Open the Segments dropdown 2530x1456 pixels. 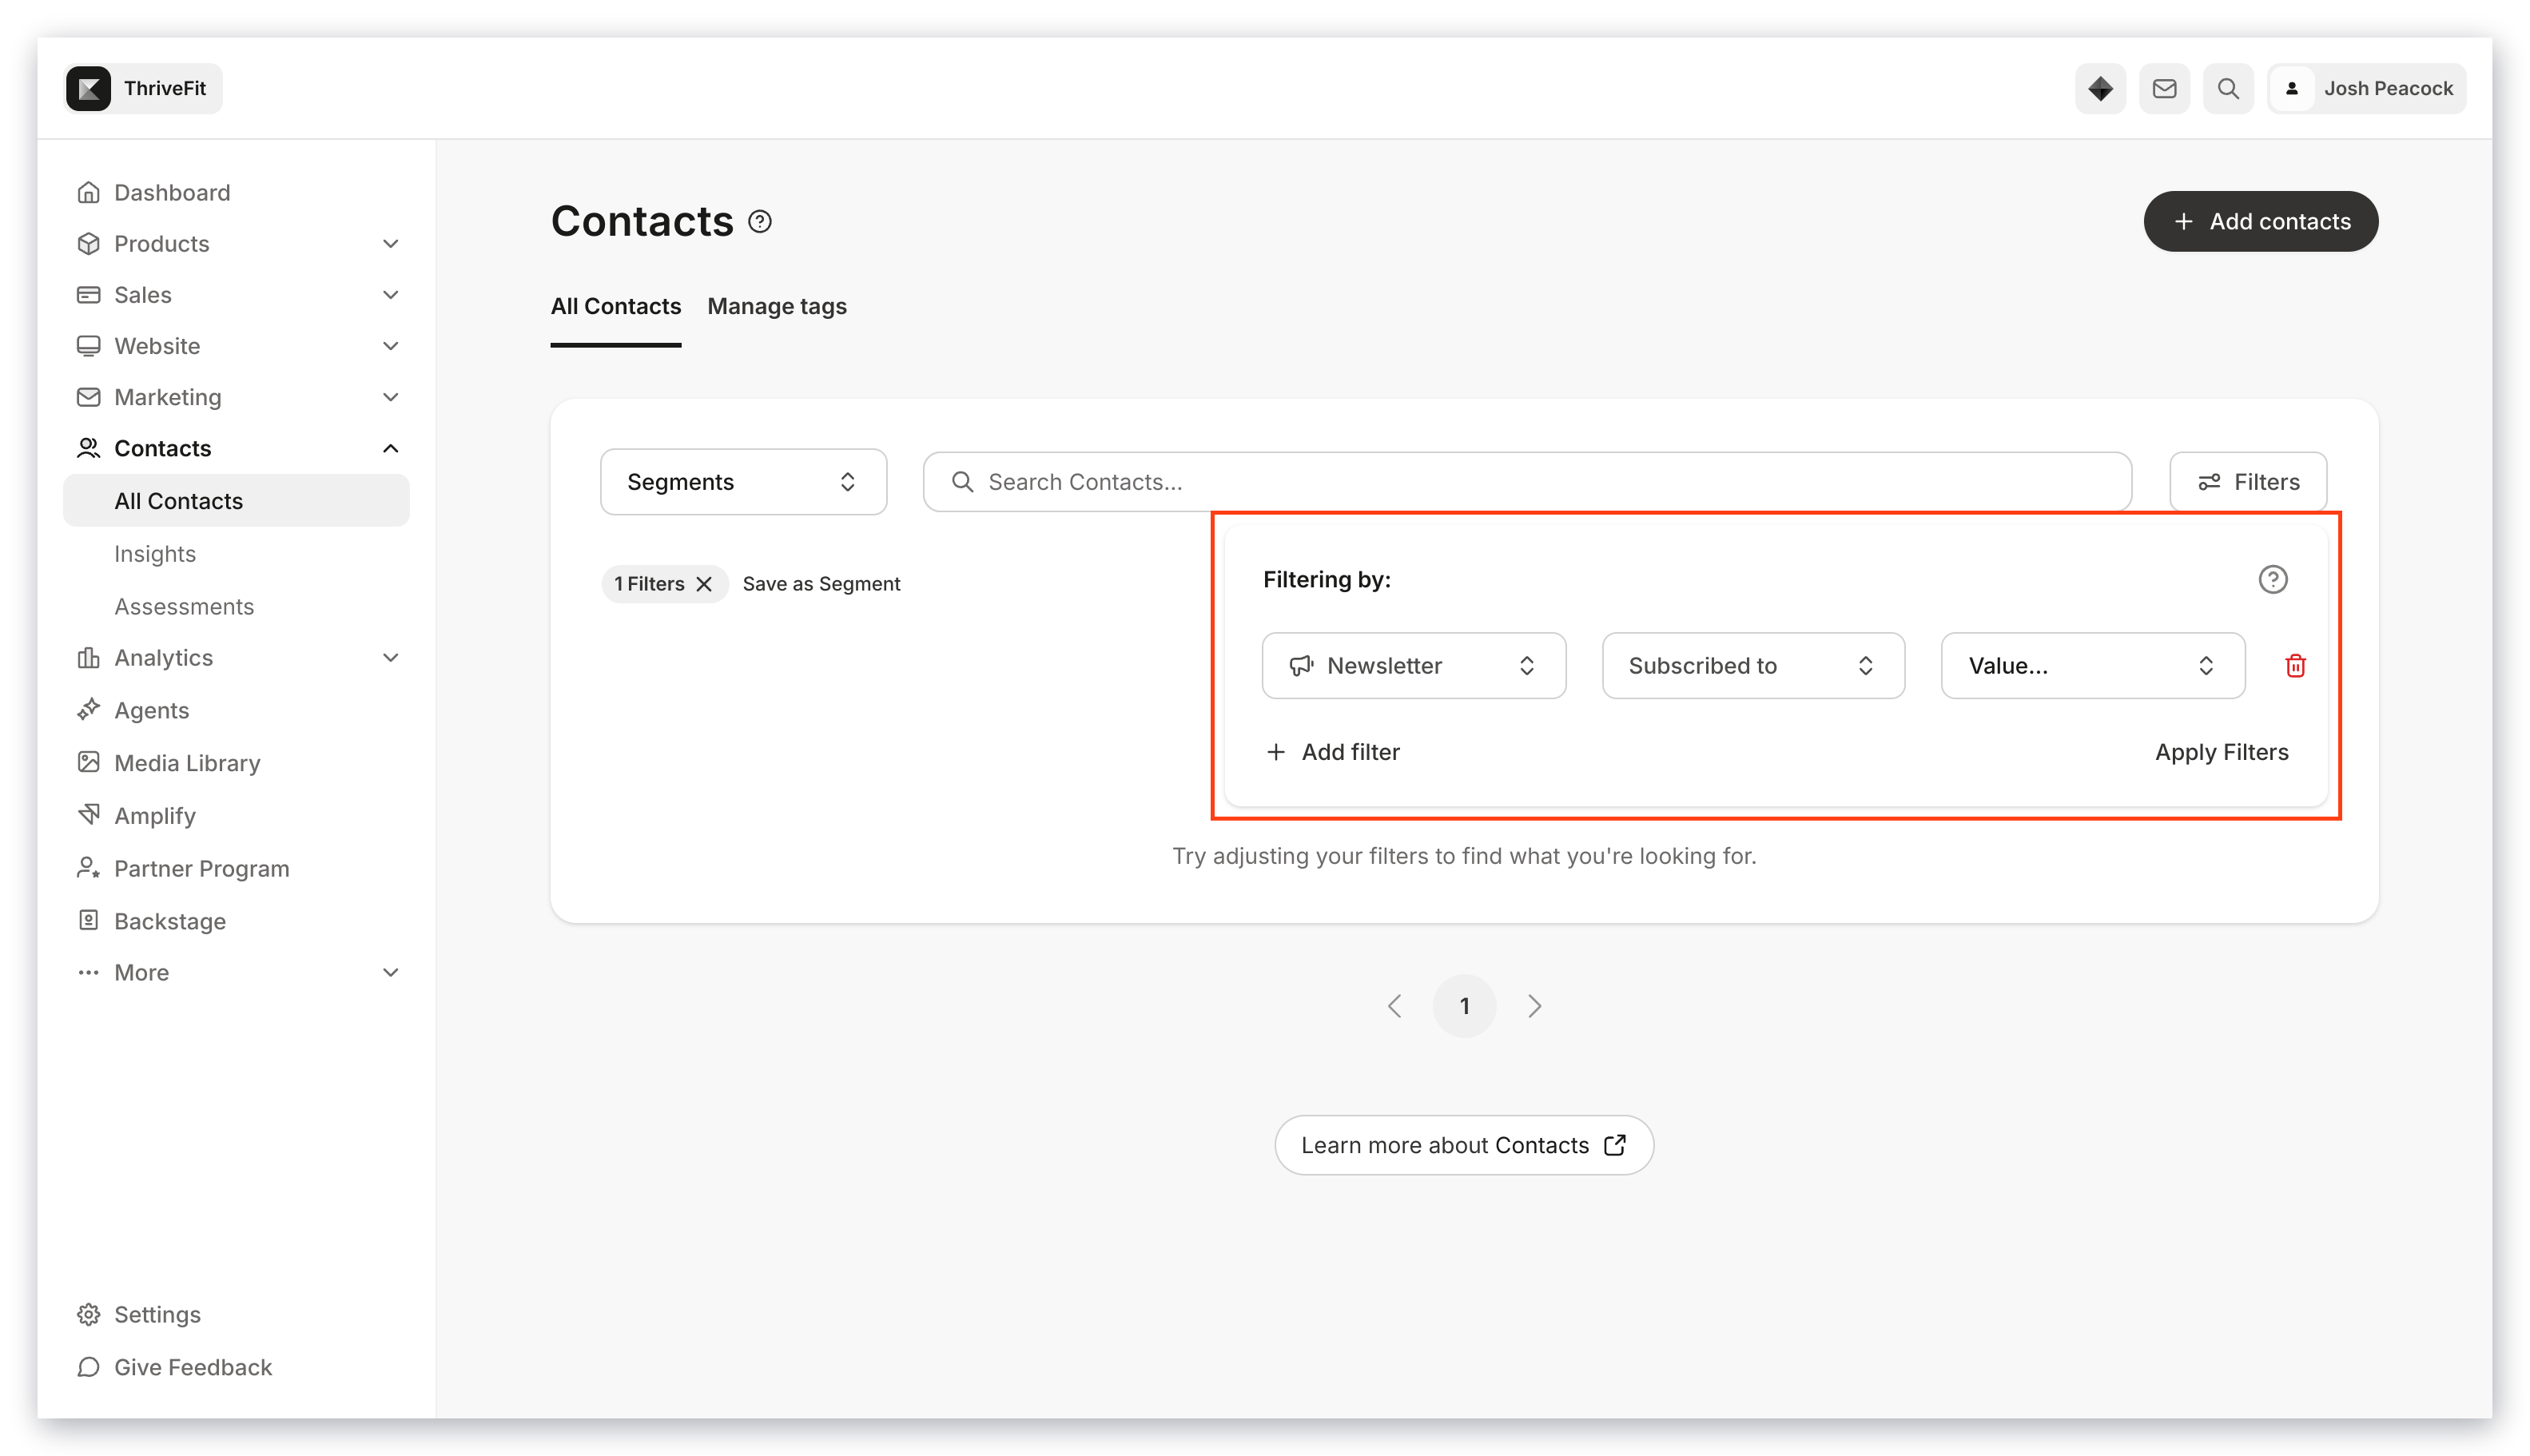coord(743,481)
